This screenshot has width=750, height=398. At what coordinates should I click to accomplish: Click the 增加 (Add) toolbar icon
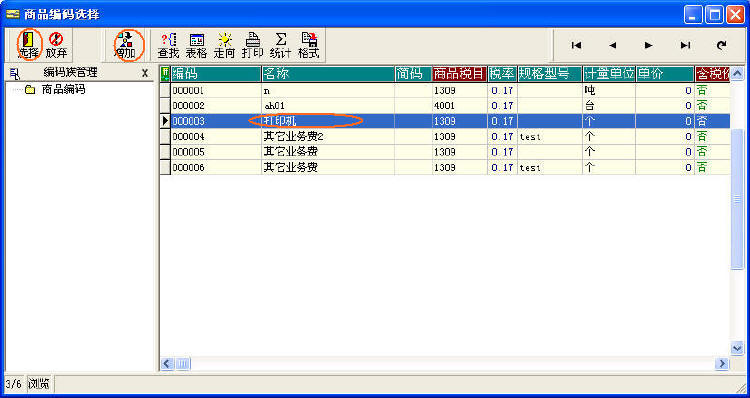pyautogui.click(x=125, y=45)
